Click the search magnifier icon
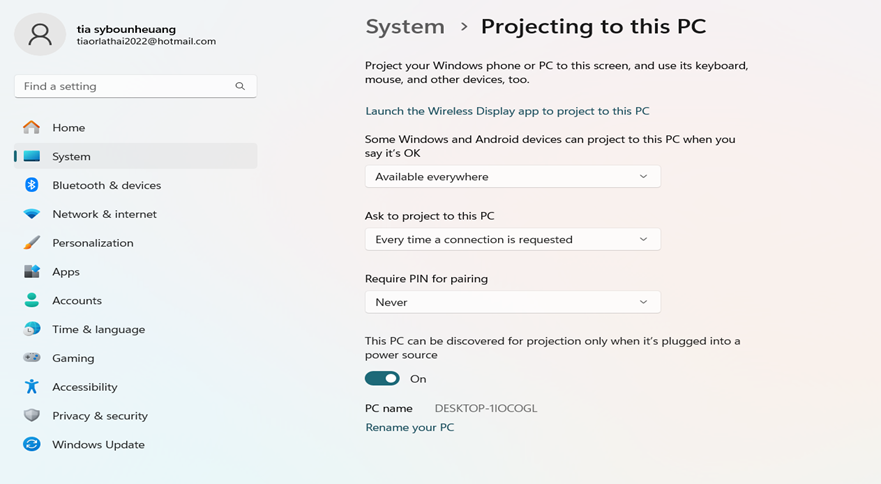Viewport: 881px width, 484px height. (240, 86)
